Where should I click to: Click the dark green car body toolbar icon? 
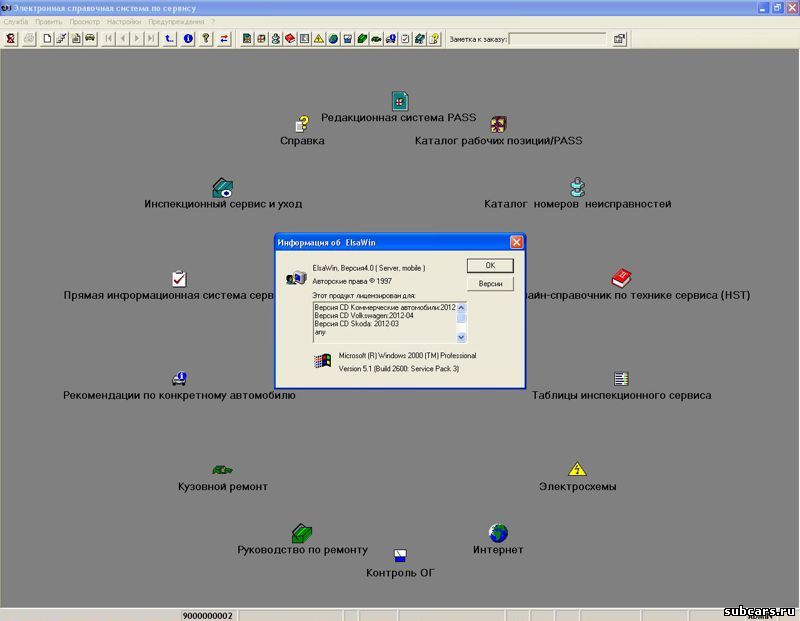point(376,39)
